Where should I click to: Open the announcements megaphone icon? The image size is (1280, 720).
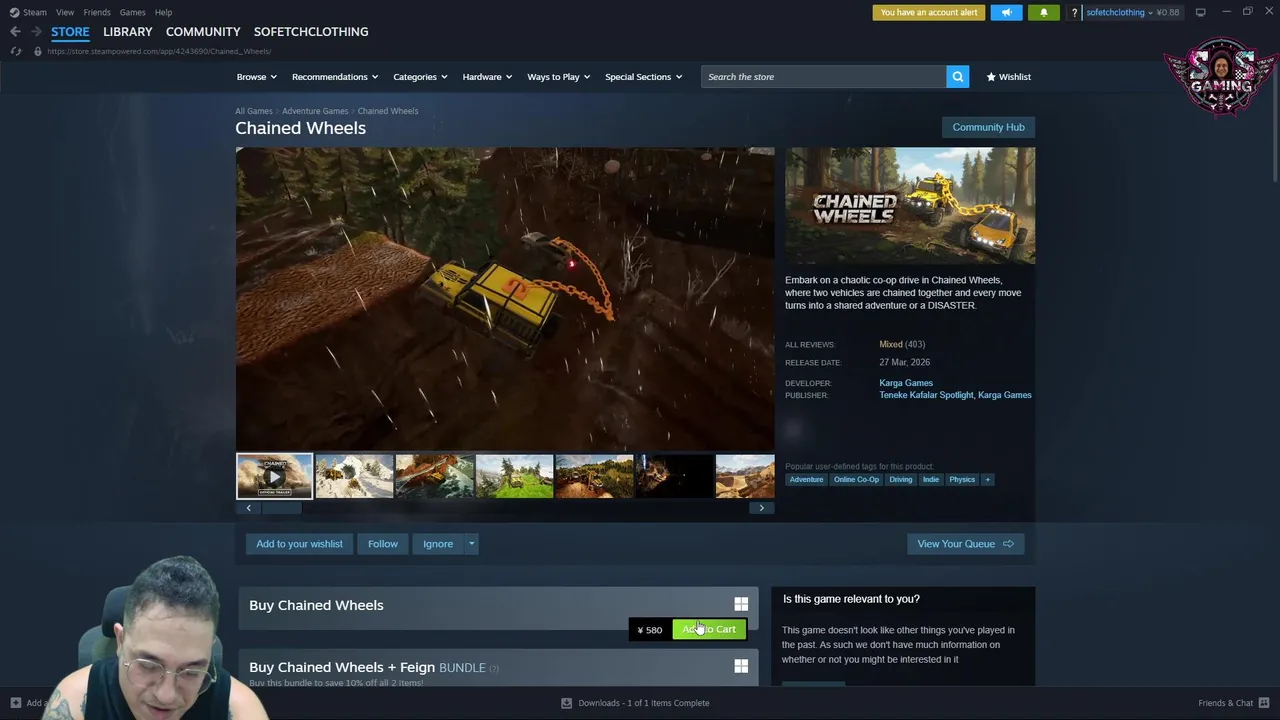(1006, 12)
